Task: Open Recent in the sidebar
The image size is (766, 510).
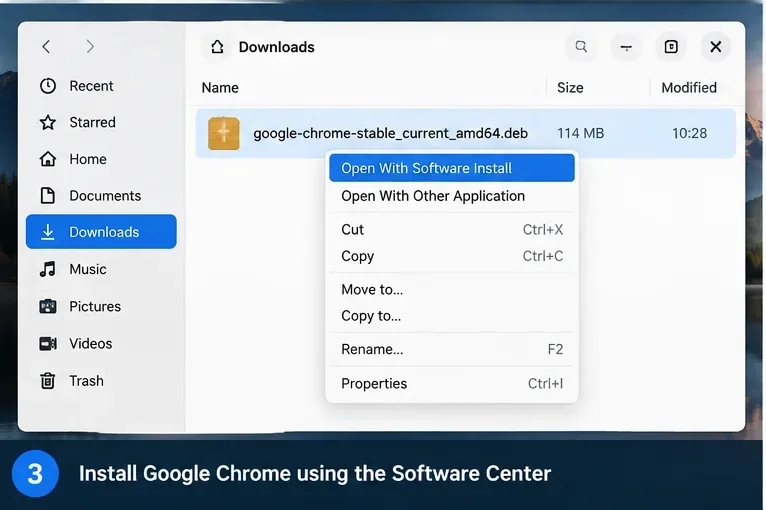Action: pos(91,86)
